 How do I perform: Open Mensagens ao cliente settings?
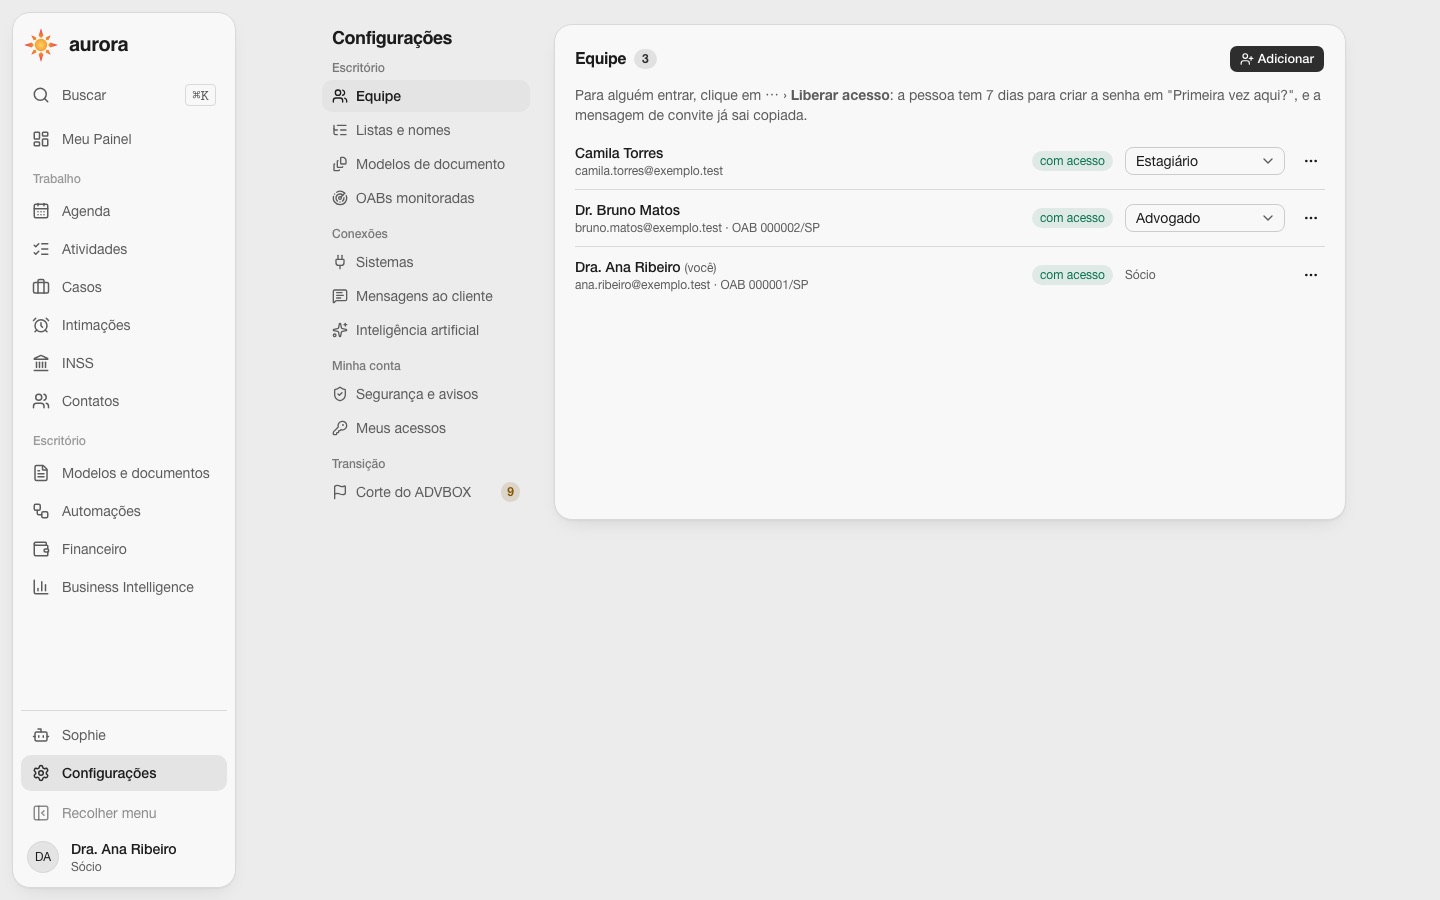426,296
